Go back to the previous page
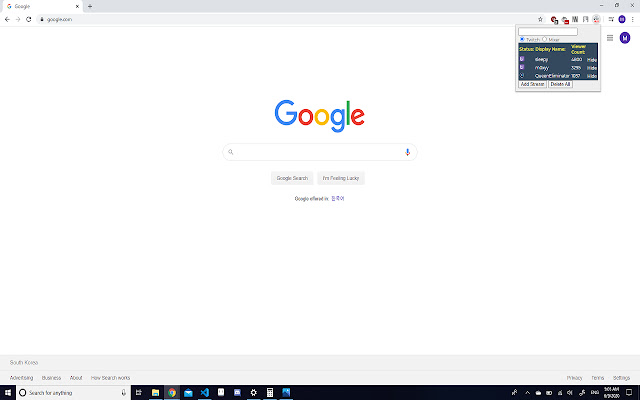The image size is (640, 400). [x=7, y=19]
